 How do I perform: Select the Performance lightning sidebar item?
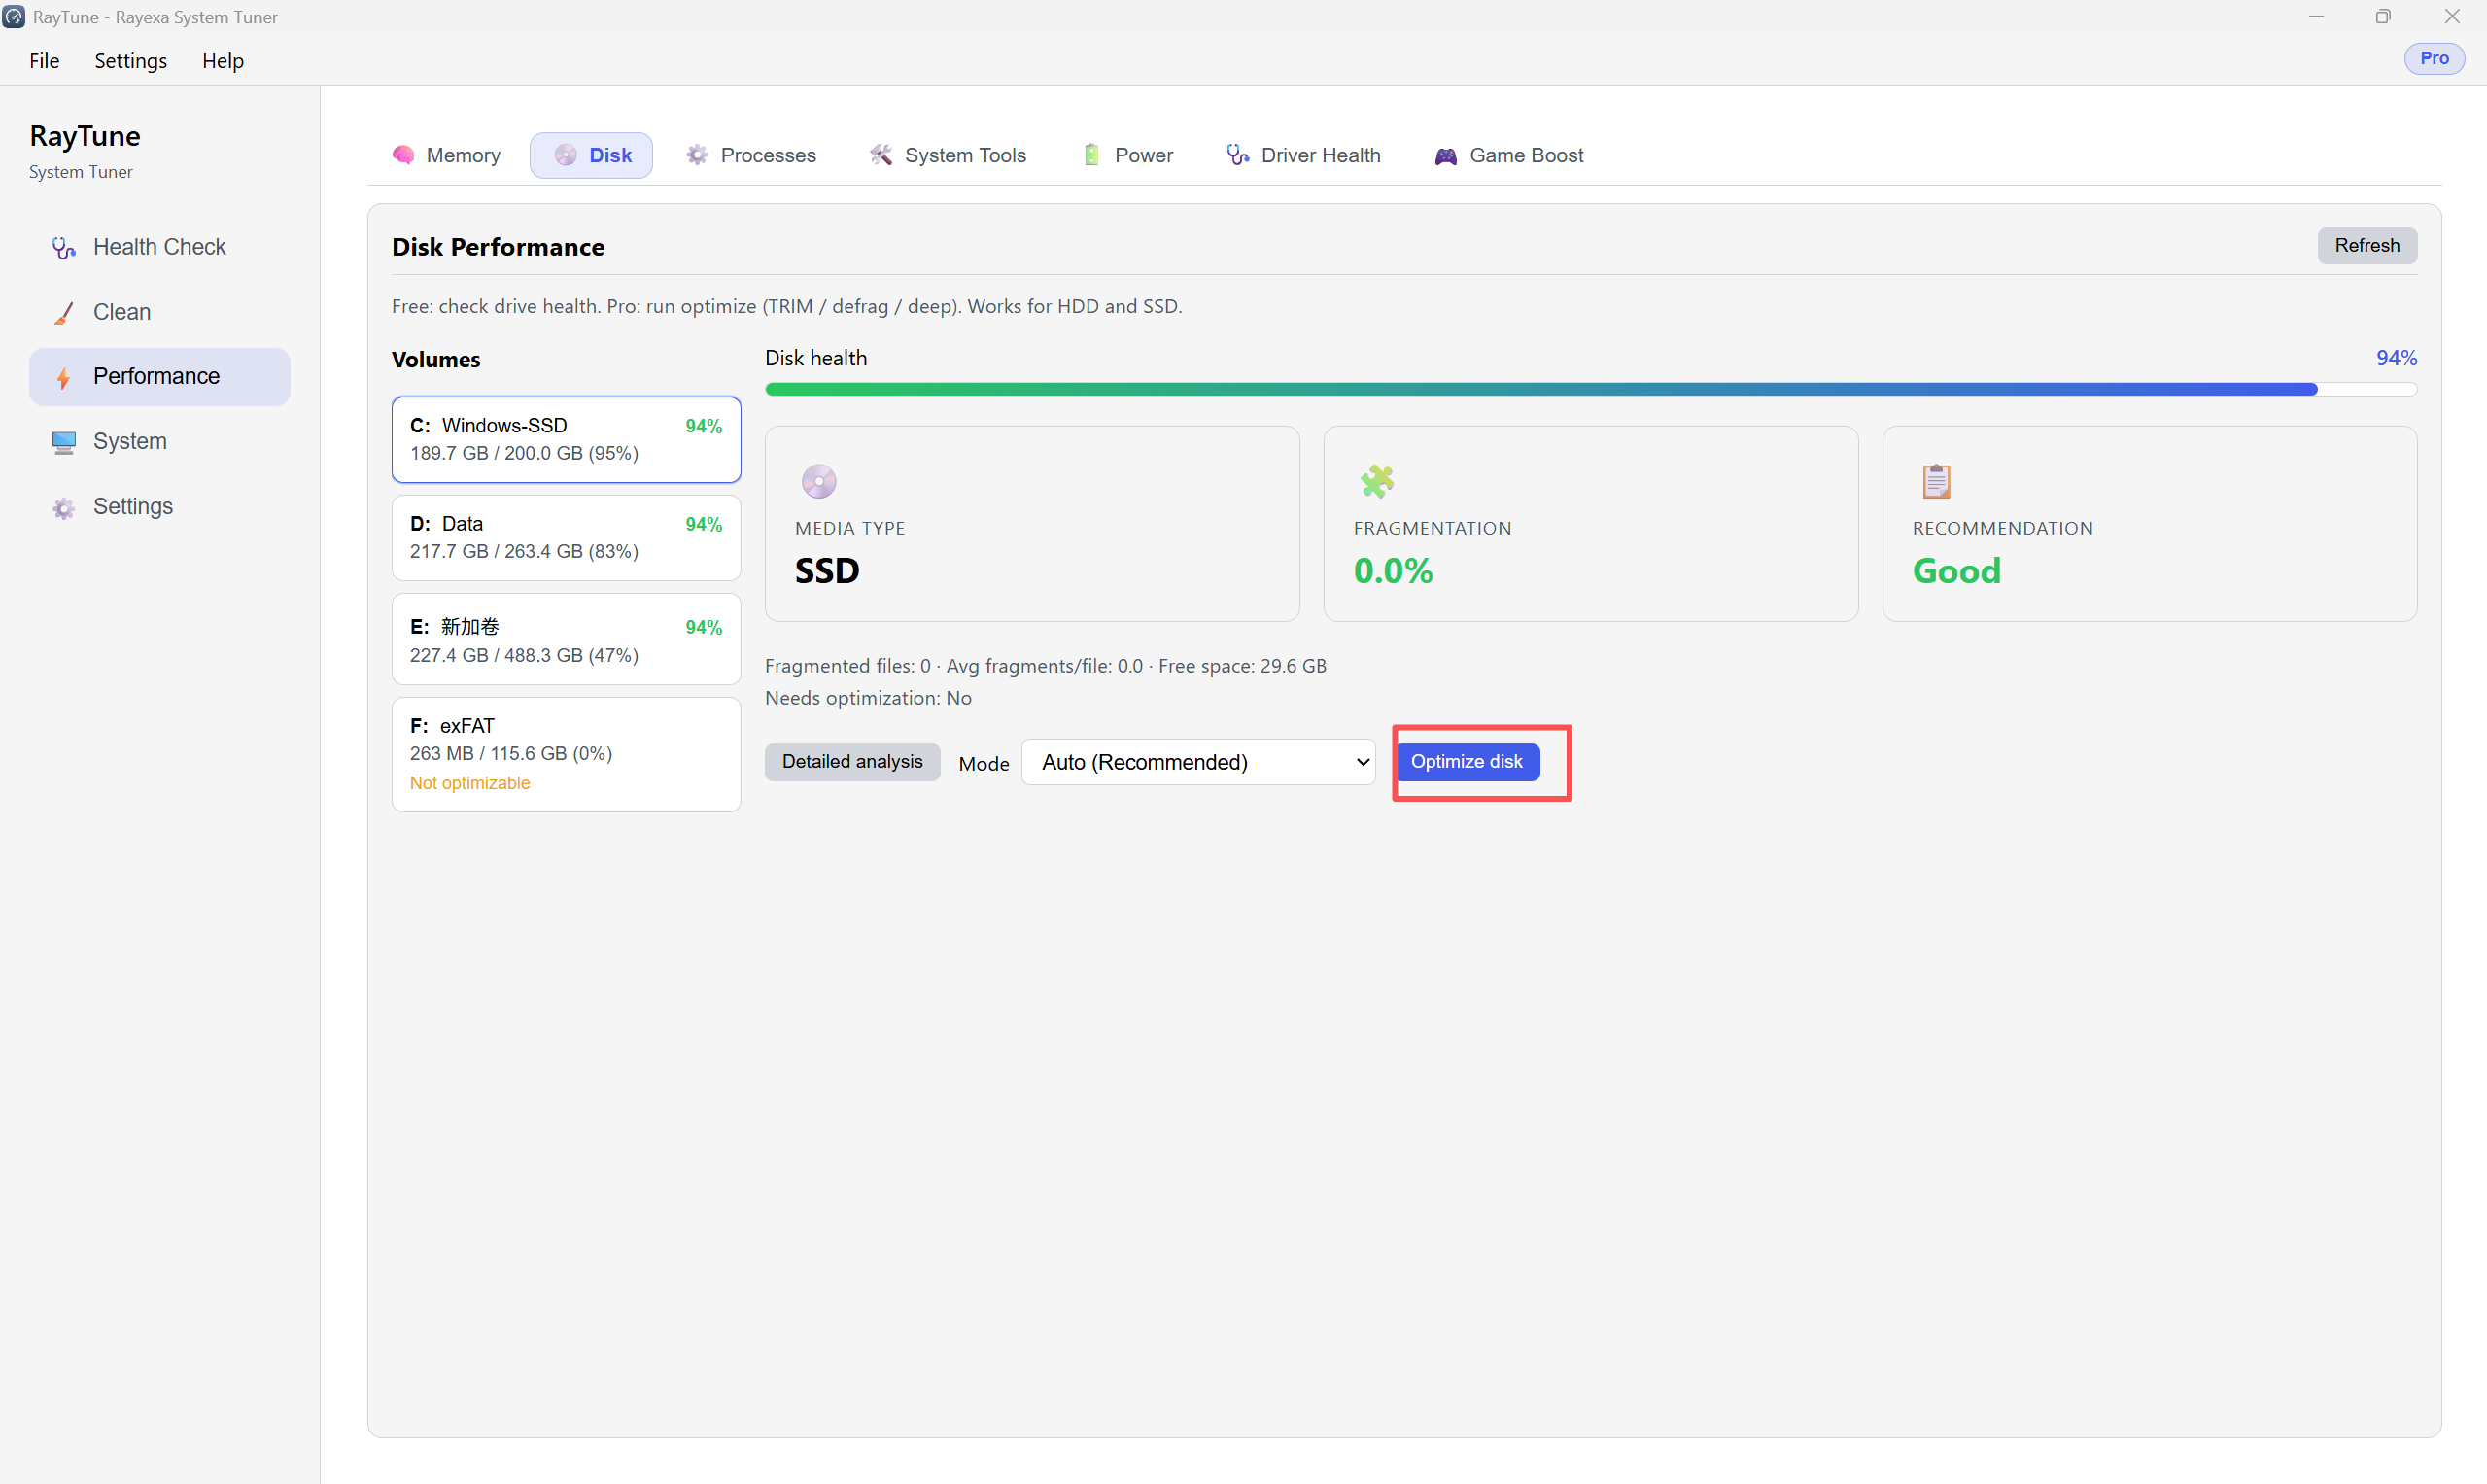(159, 377)
